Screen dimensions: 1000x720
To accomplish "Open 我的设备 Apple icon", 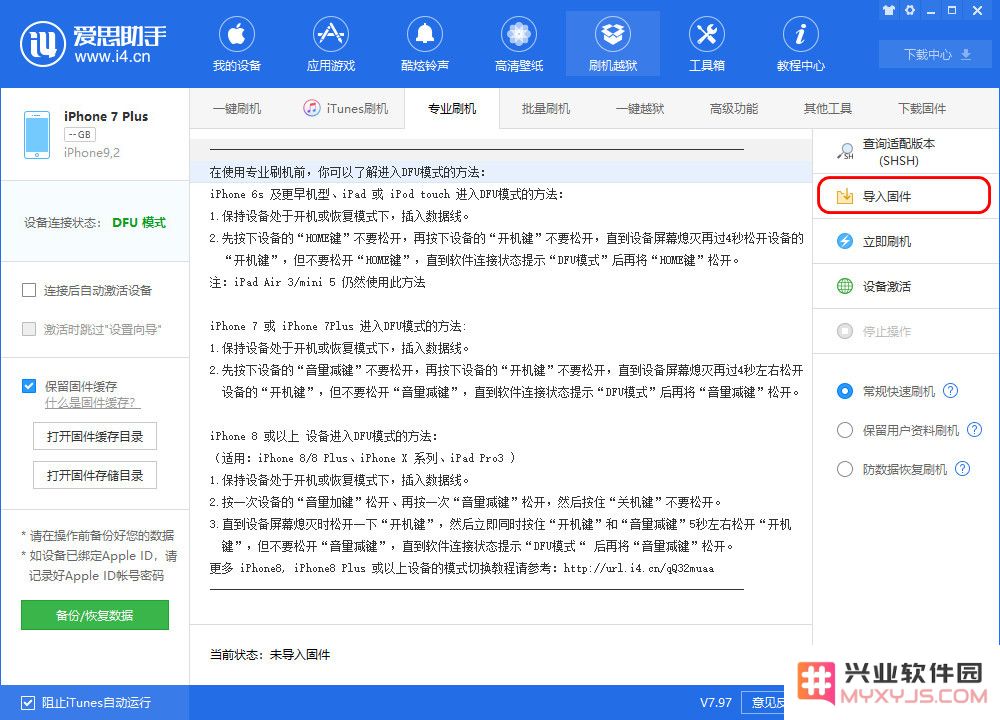I will coord(237,34).
